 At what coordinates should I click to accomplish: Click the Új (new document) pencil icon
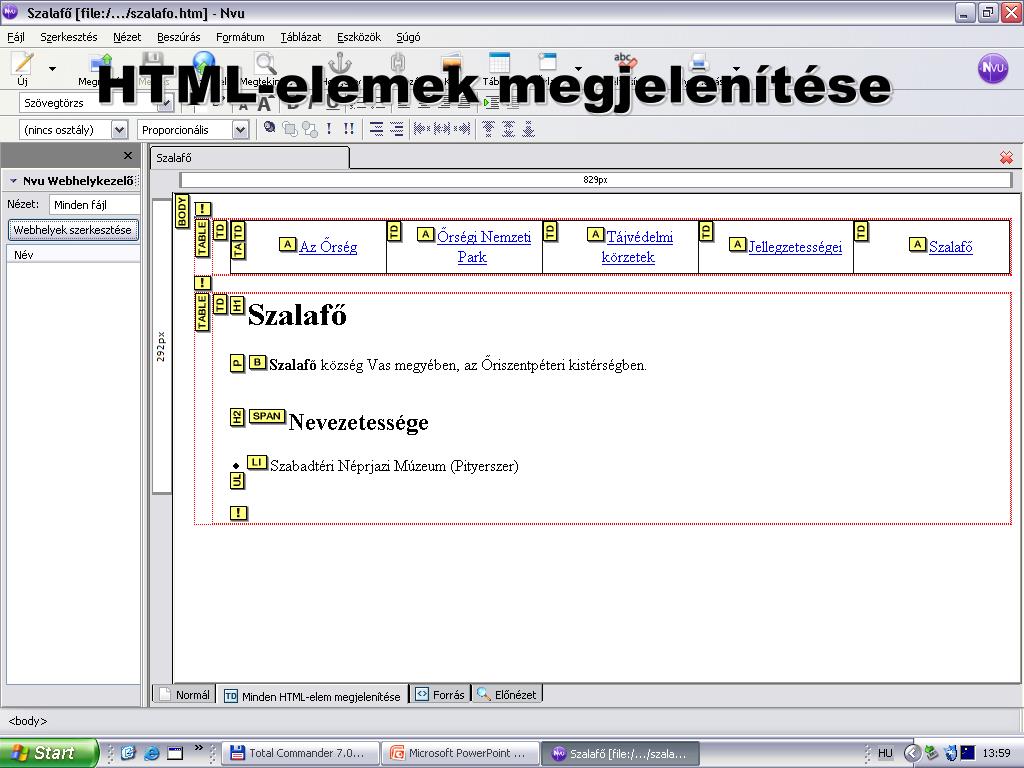[23, 63]
